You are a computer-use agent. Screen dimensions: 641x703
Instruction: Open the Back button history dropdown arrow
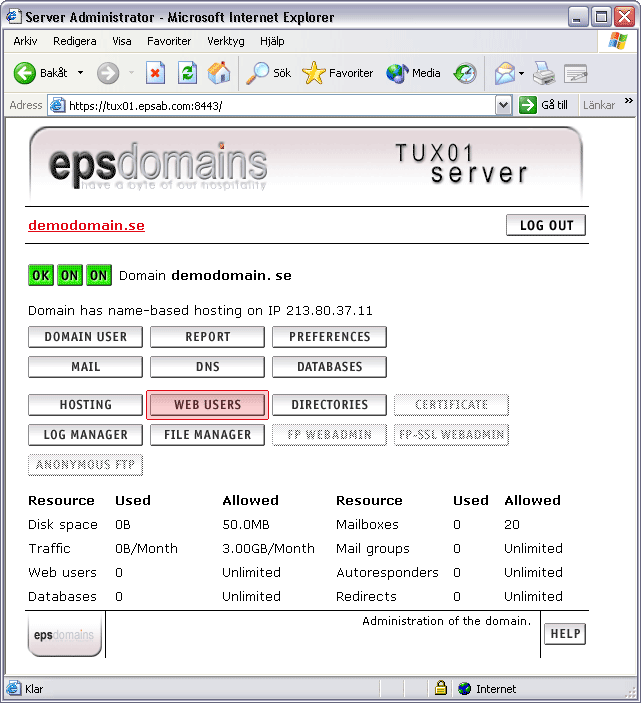click(x=80, y=73)
